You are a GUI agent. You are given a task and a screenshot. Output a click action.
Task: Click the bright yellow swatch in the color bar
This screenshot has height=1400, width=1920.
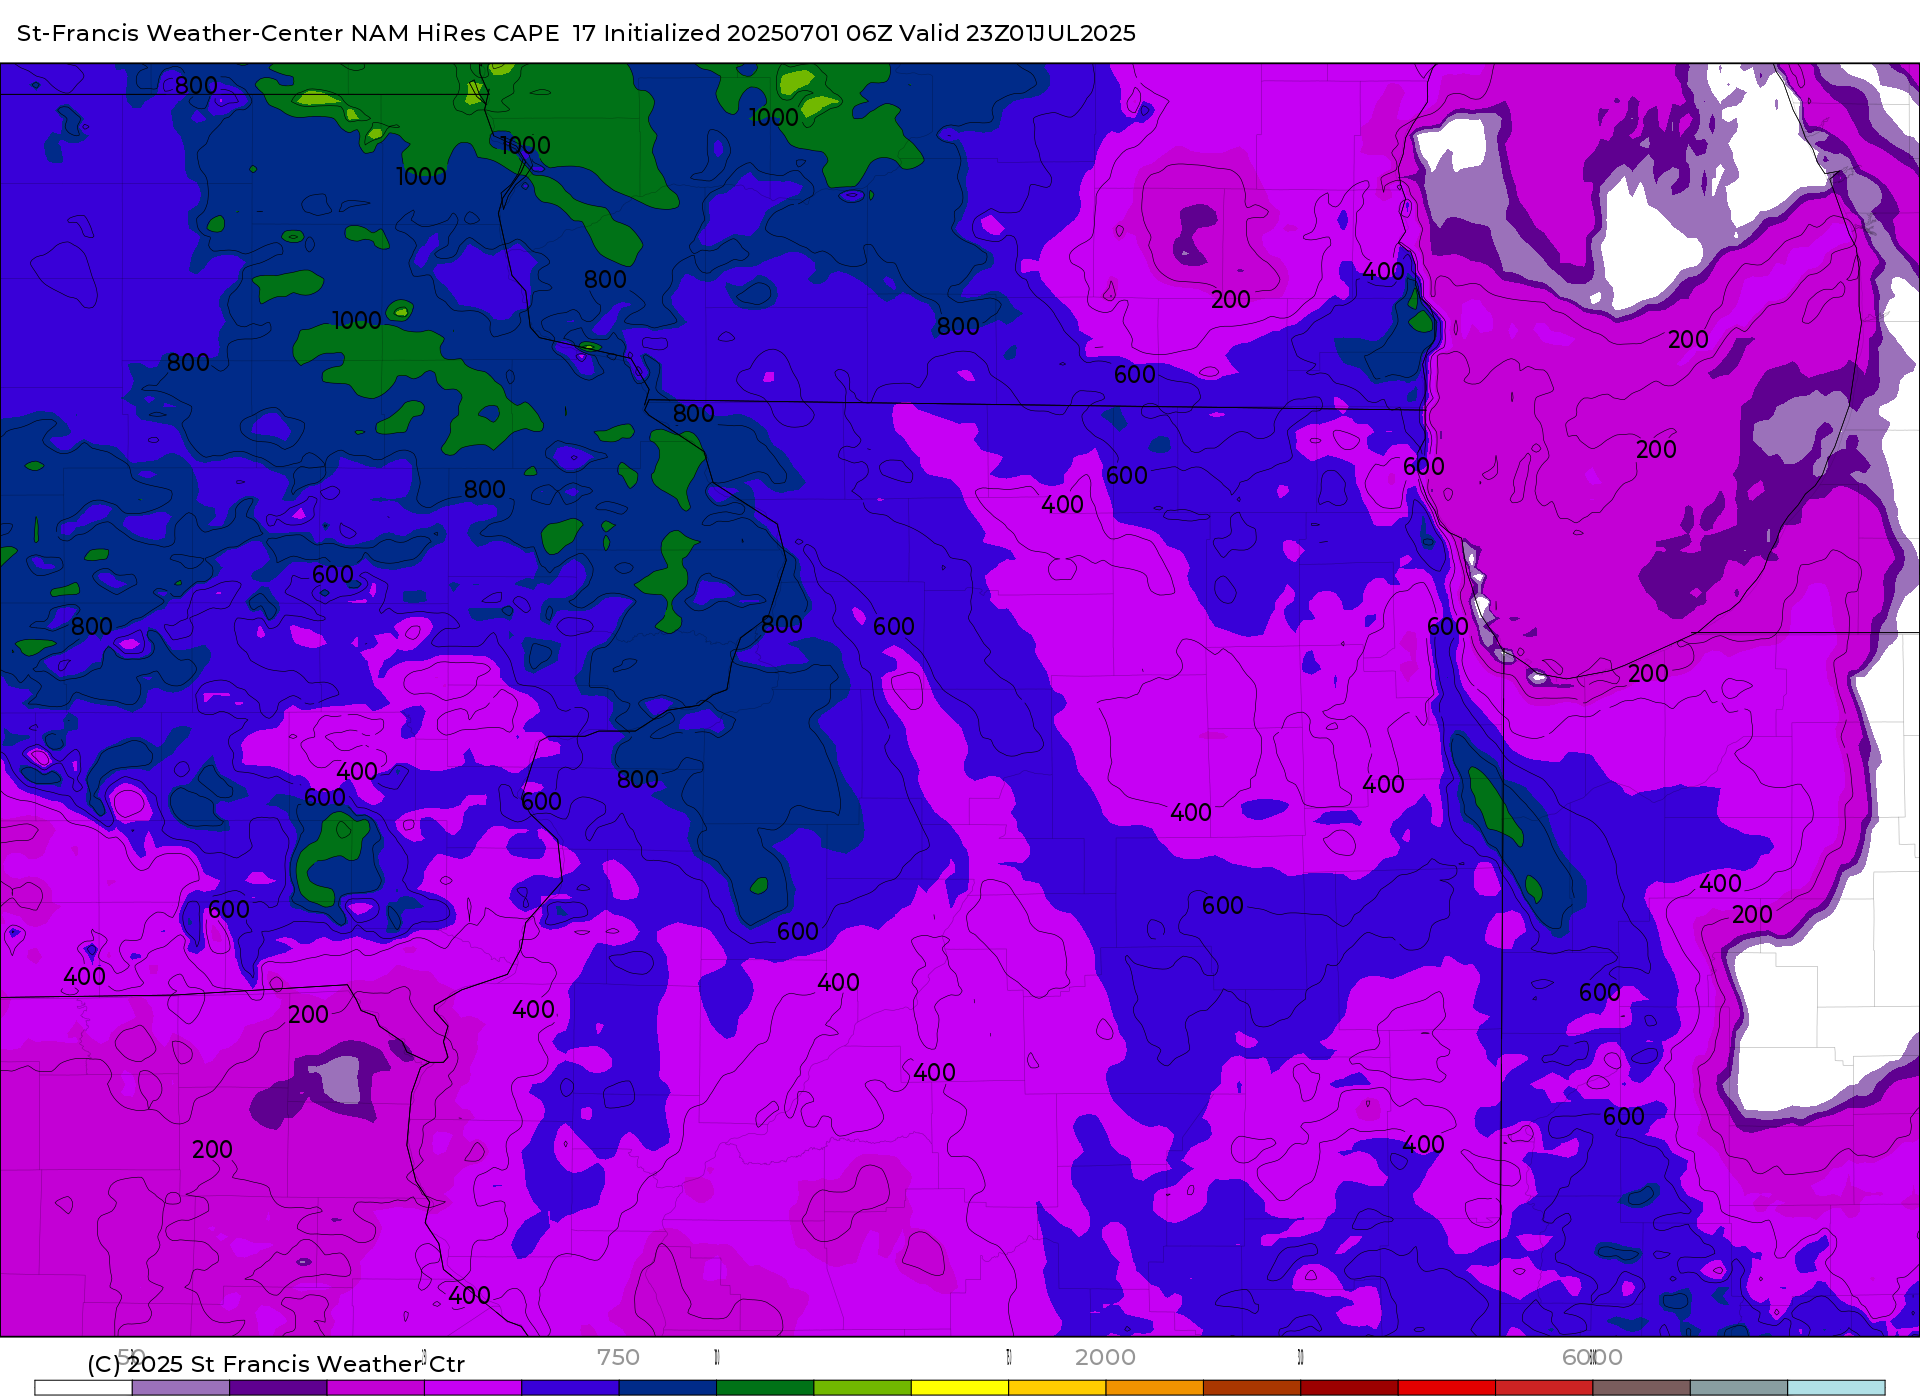tap(960, 1388)
